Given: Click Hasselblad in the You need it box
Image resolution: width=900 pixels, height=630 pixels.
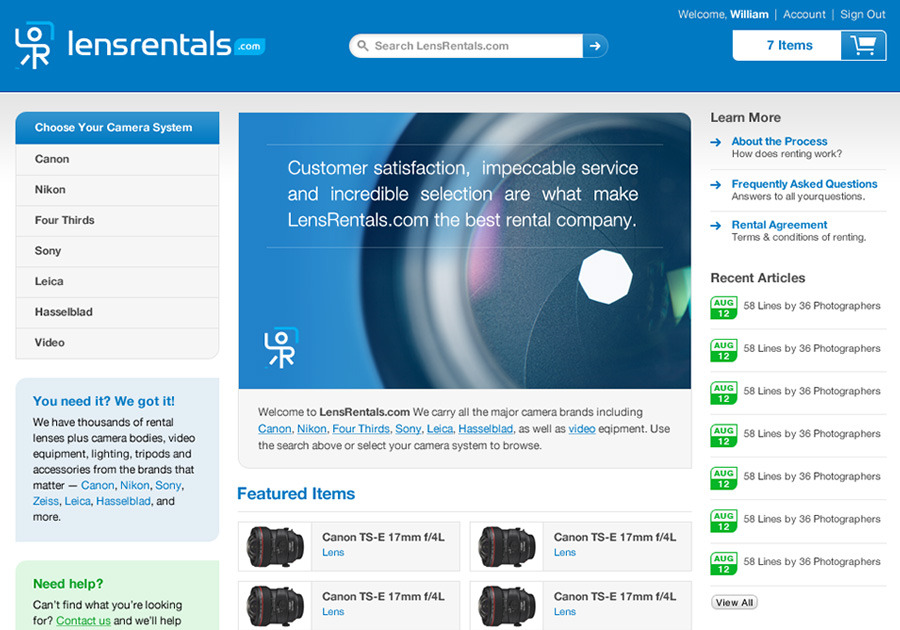Looking at the screenshot, I should click(123, 501).
